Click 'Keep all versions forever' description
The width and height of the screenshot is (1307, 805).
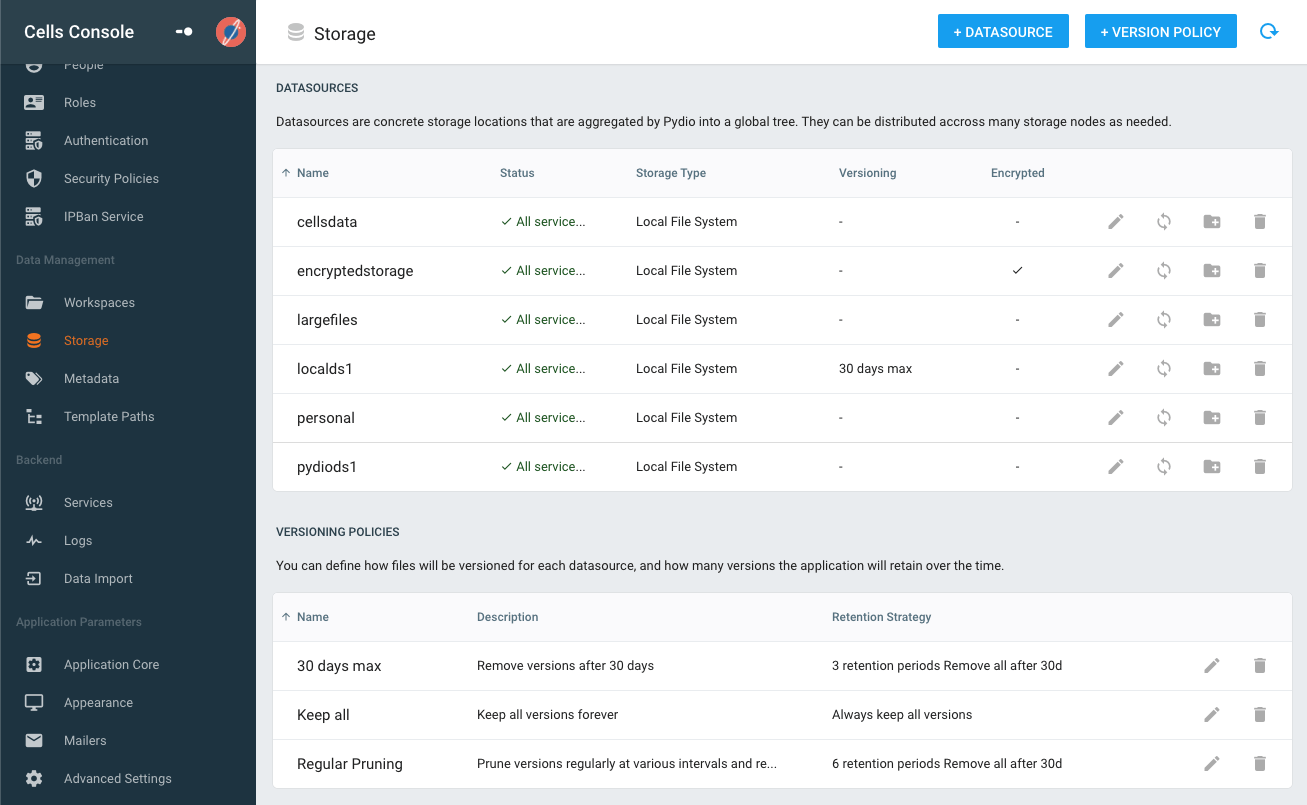point(548,715)
